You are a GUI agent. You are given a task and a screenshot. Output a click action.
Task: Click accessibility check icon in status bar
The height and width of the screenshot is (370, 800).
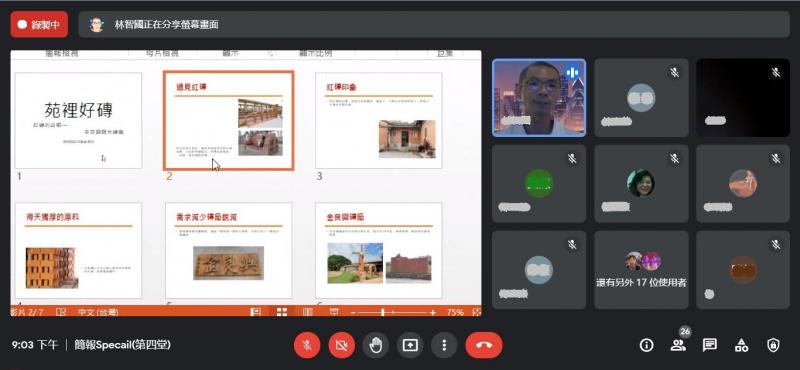[x=61, y=312]
